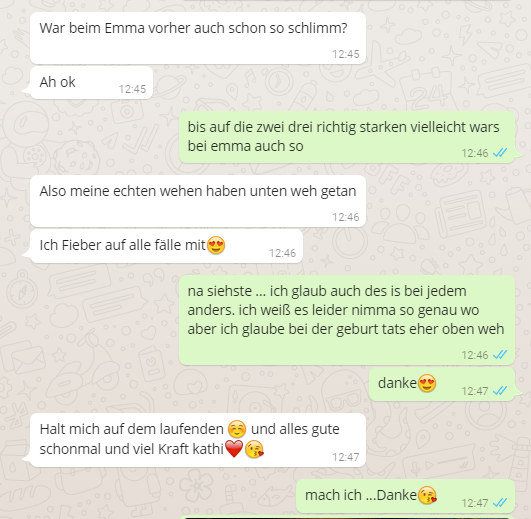Click the 12:47 timestamp on 'Halt mich' message
The width and height of the screenshot is (531, 519).
tap(345, 457)
